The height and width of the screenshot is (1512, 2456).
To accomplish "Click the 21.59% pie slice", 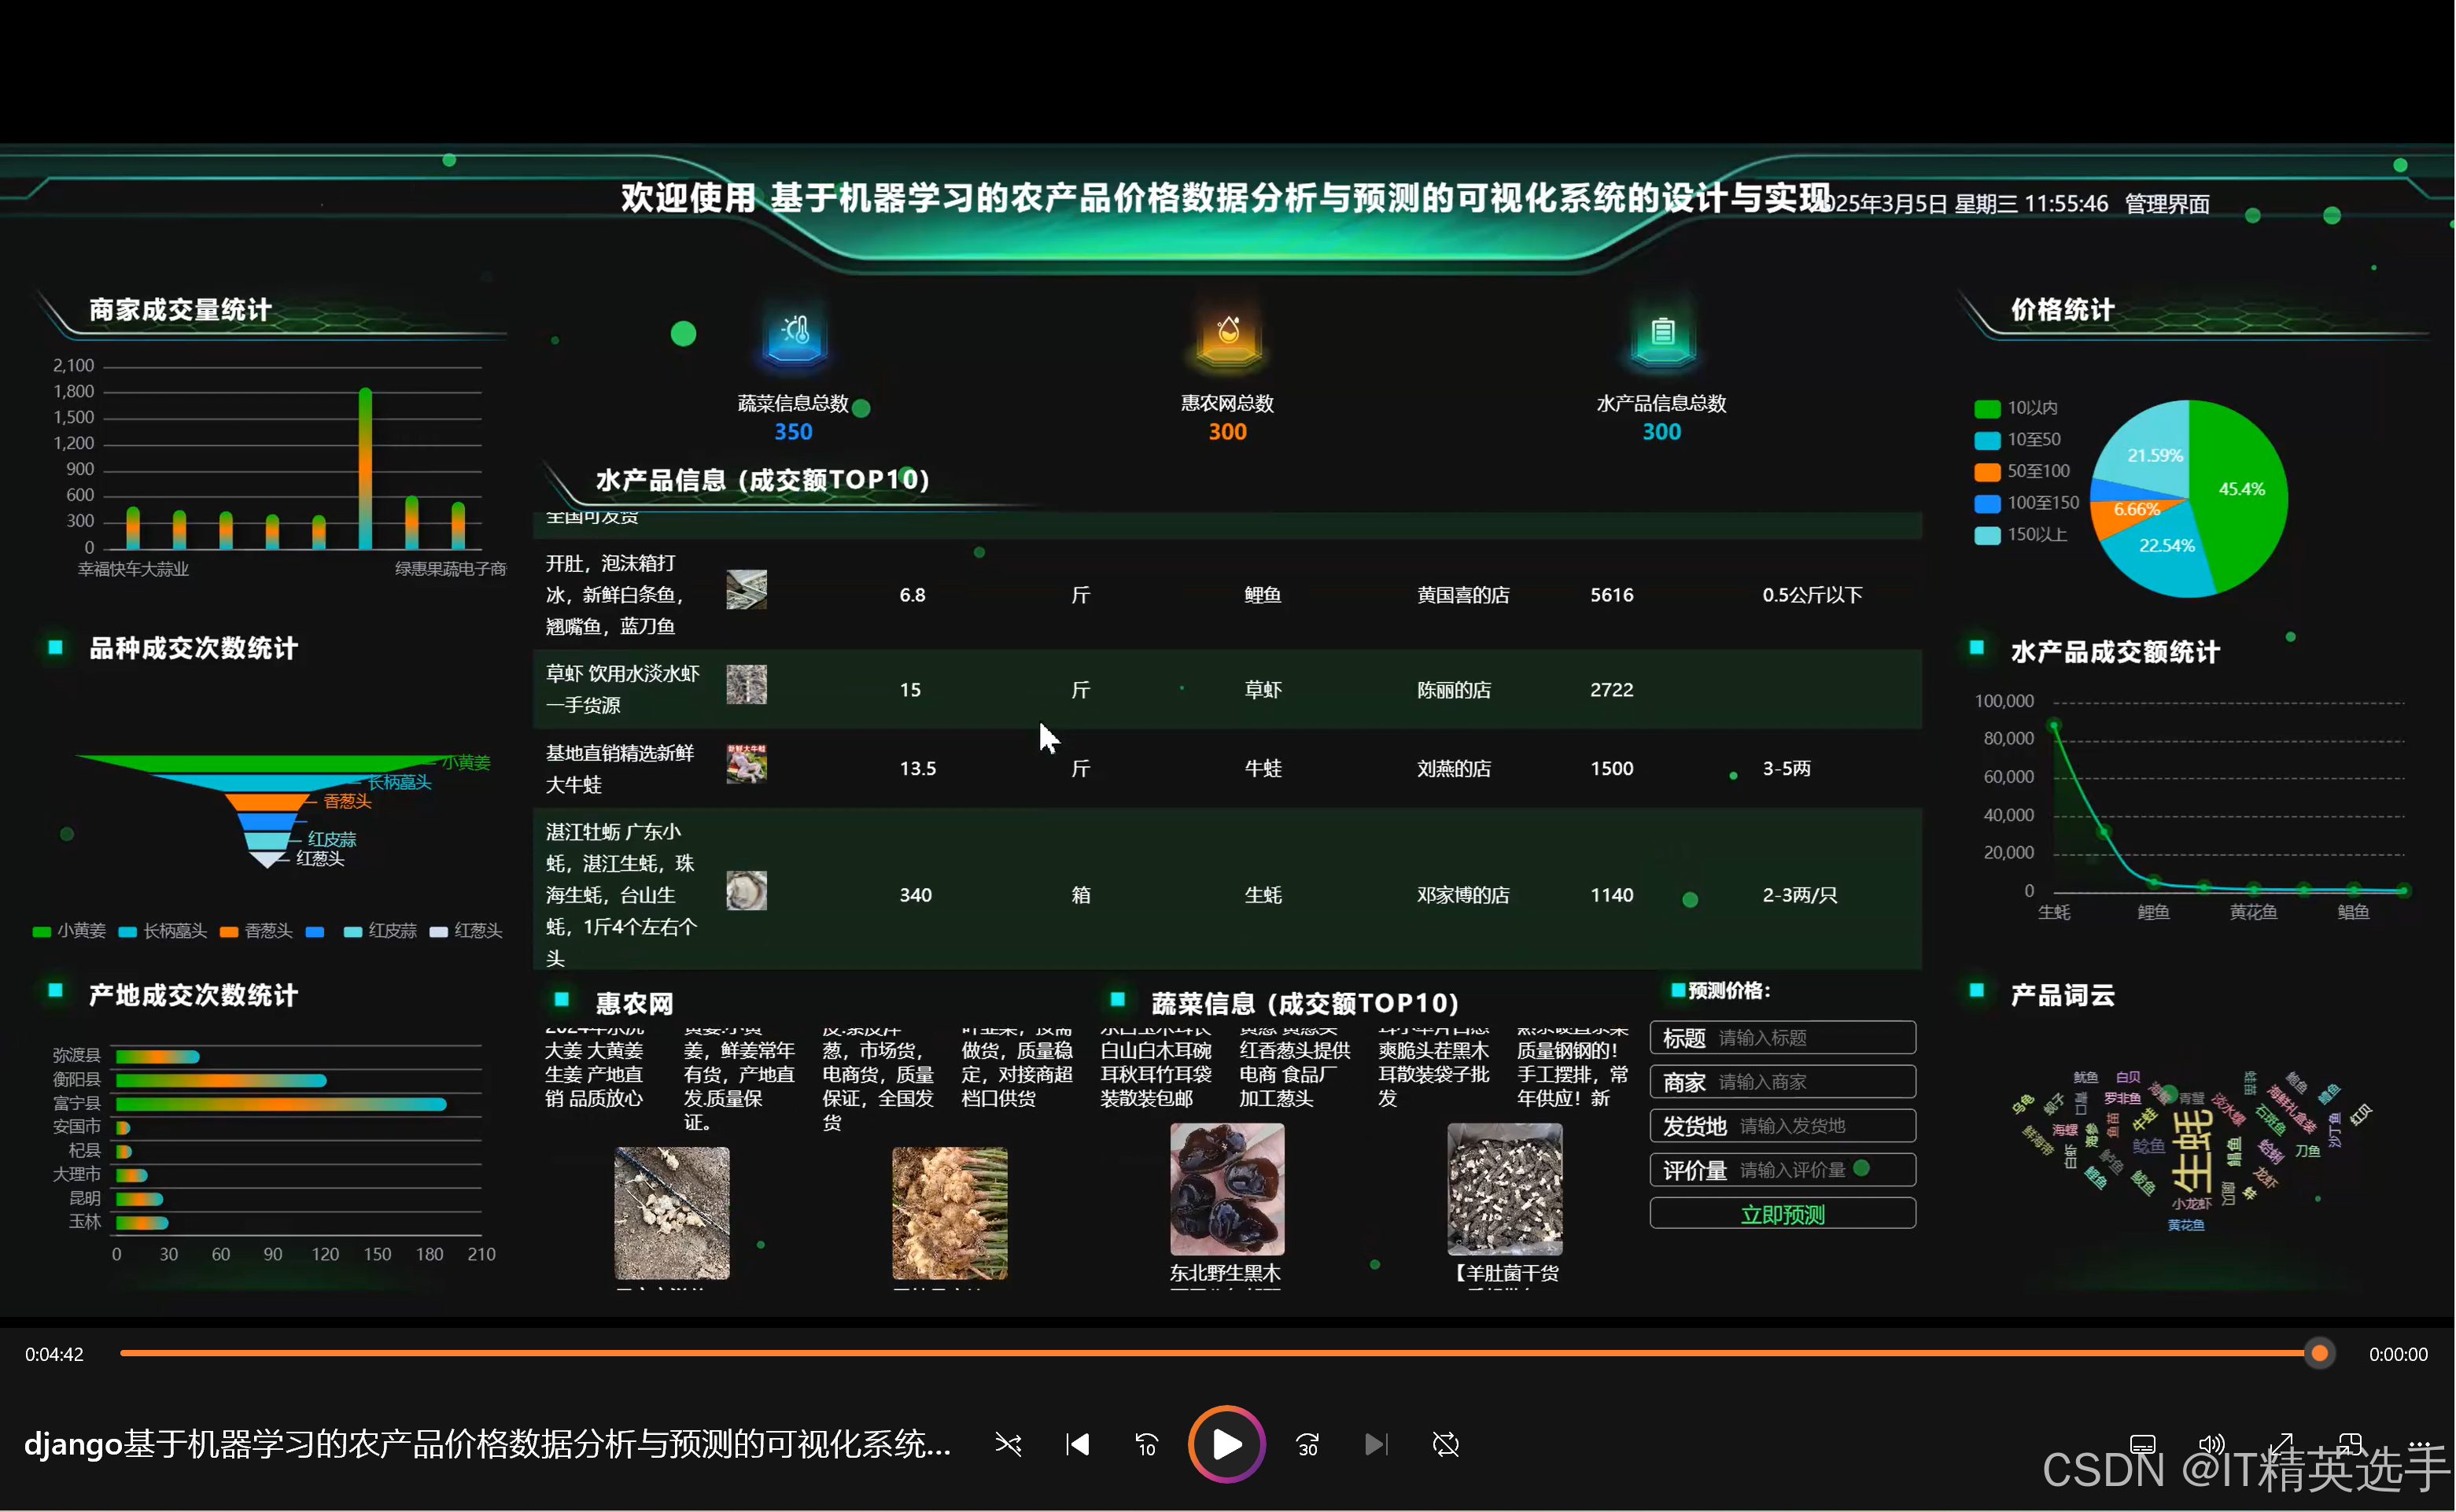I will point(2150,450).
